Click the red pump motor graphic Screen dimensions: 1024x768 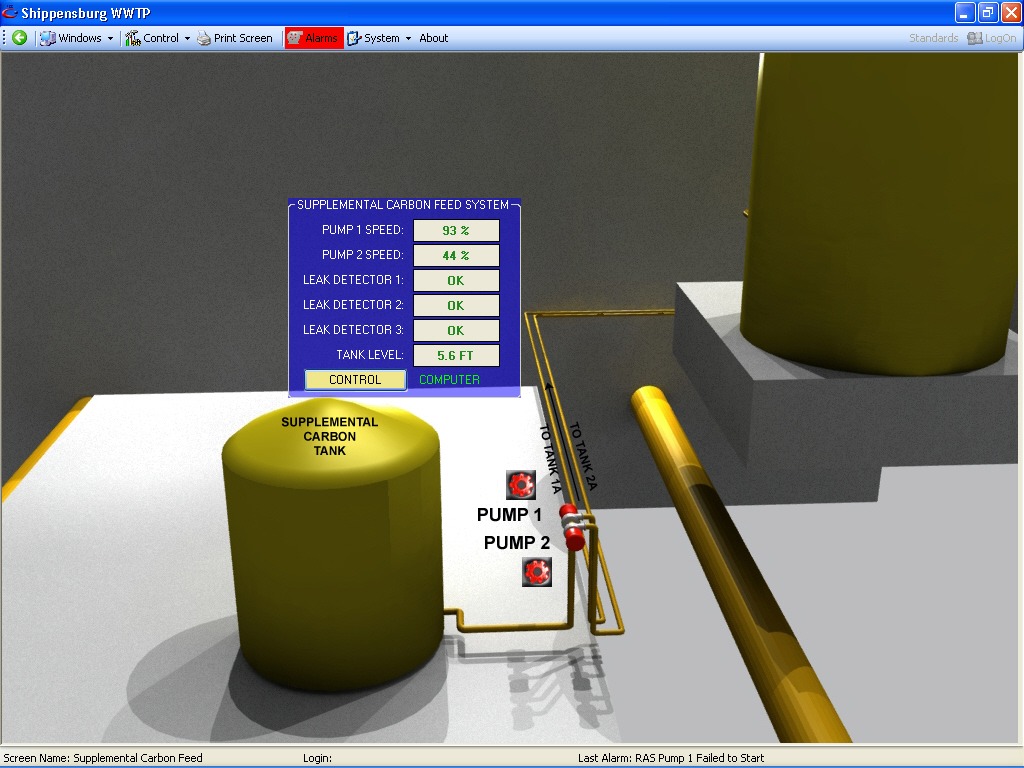(572, 526)
